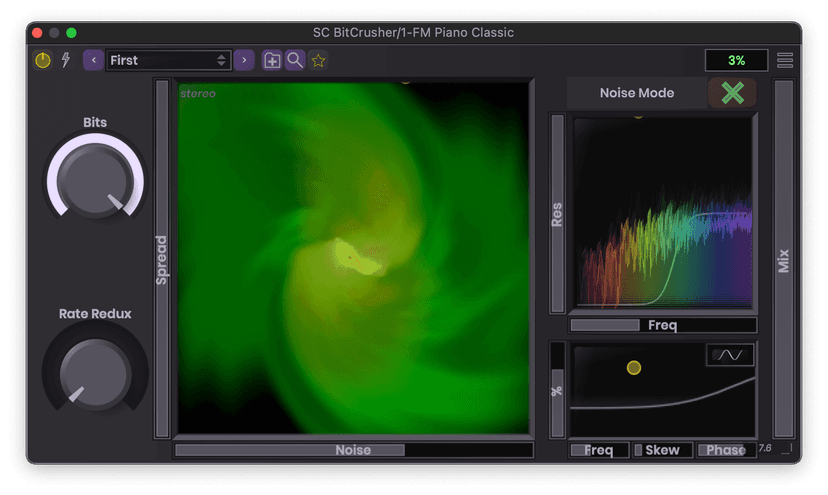Click the vertical Spread slider
The image size is (828, 495).
pos(161,260)
